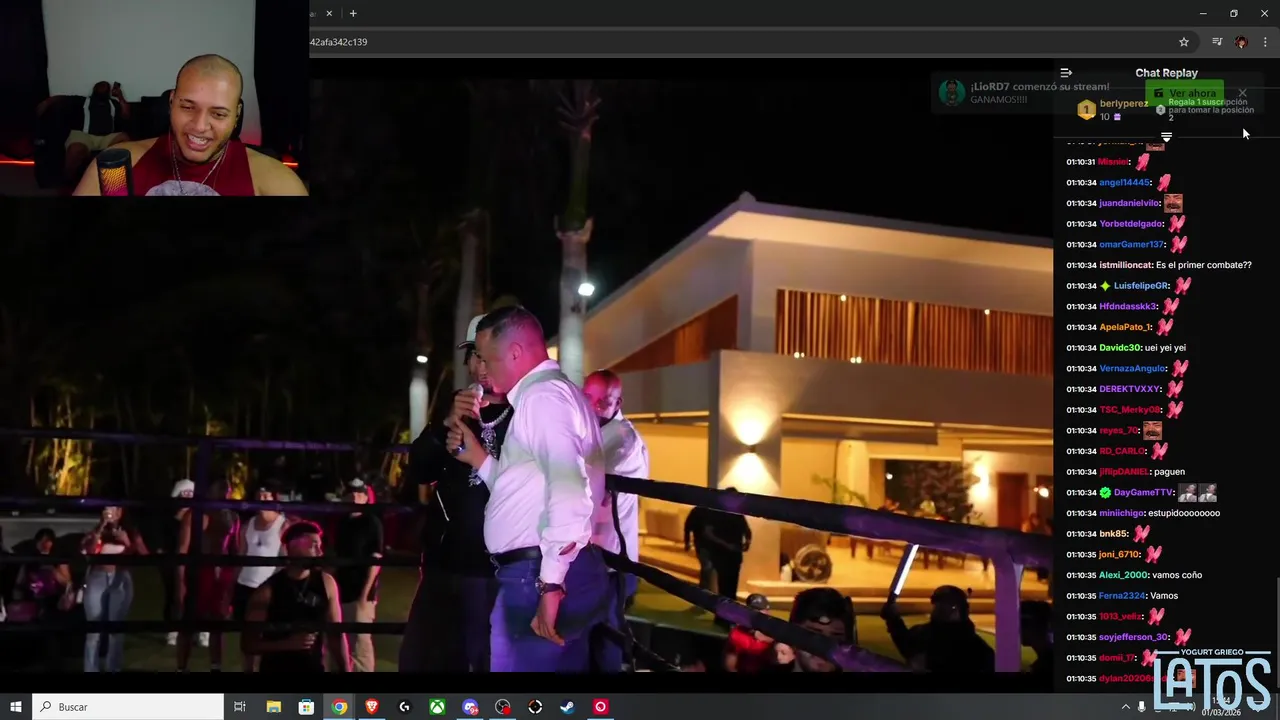The height and width of the screenshot is (720, 1280).
Task: Open Discord from the taskbar
Action: (470, 707)
